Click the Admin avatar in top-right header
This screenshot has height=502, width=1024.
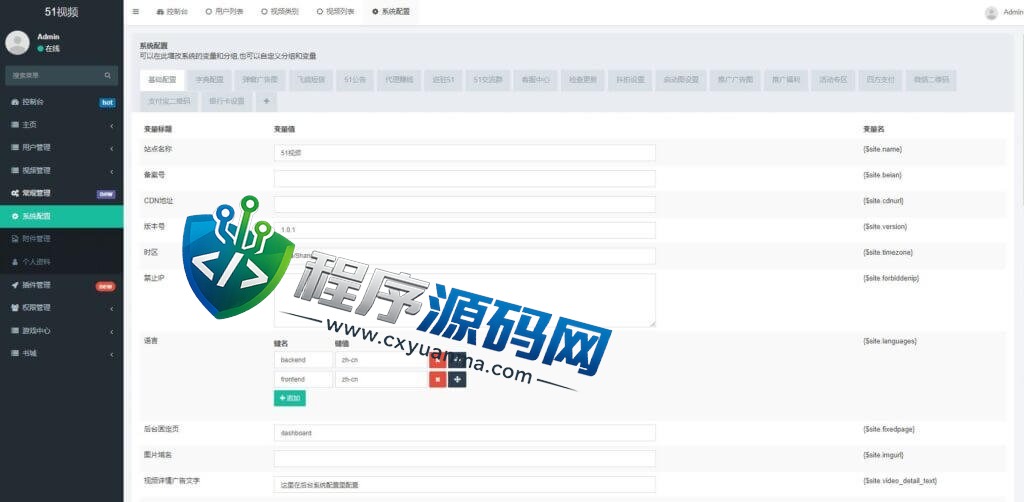[x=991, y=12]
